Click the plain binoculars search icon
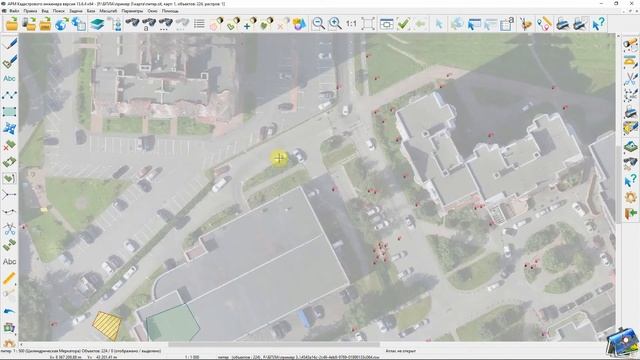The height and width of the screenshot is (360, 640). coord(132,24)
